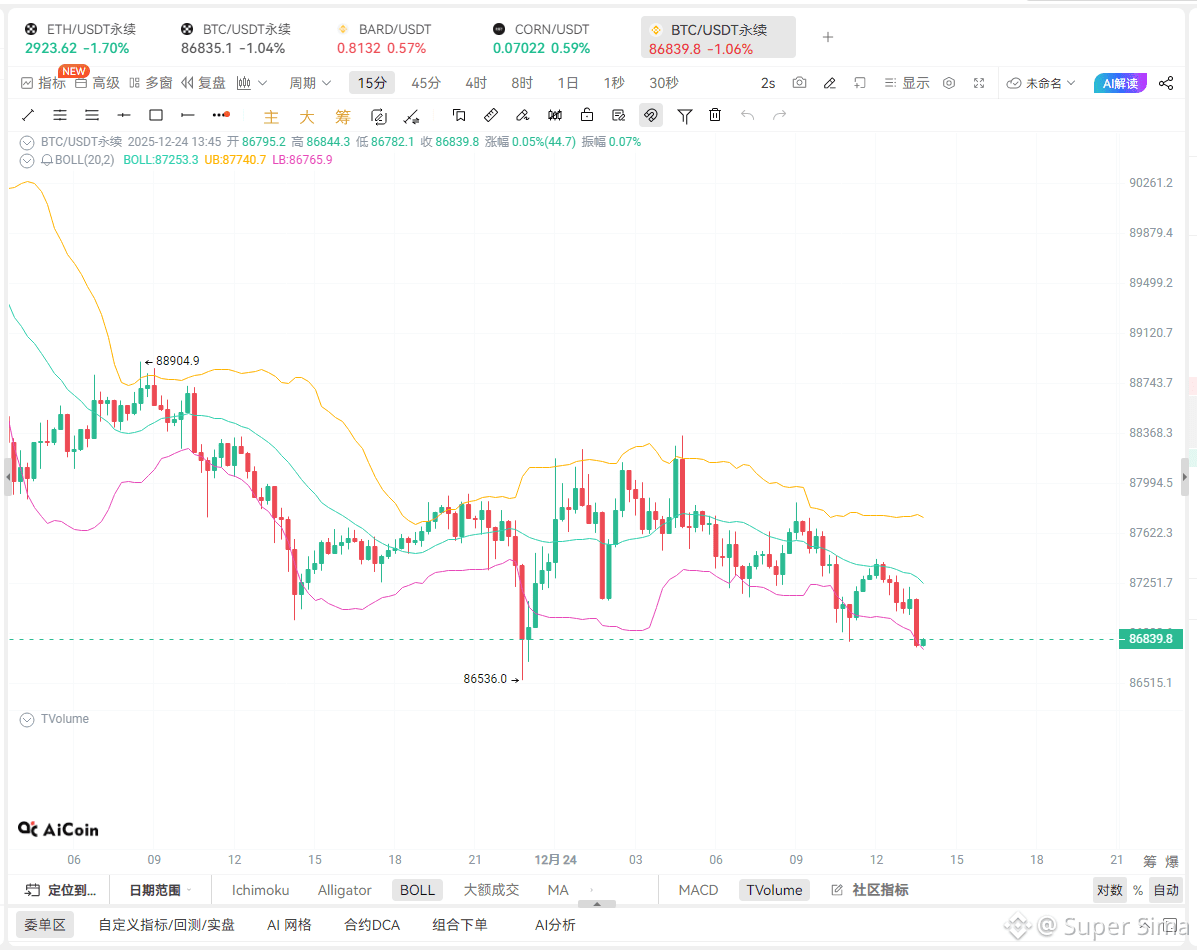Click the candlestick pattern icon in drawing toolbar
This screenshot has height=951, width=1197.
555,115
